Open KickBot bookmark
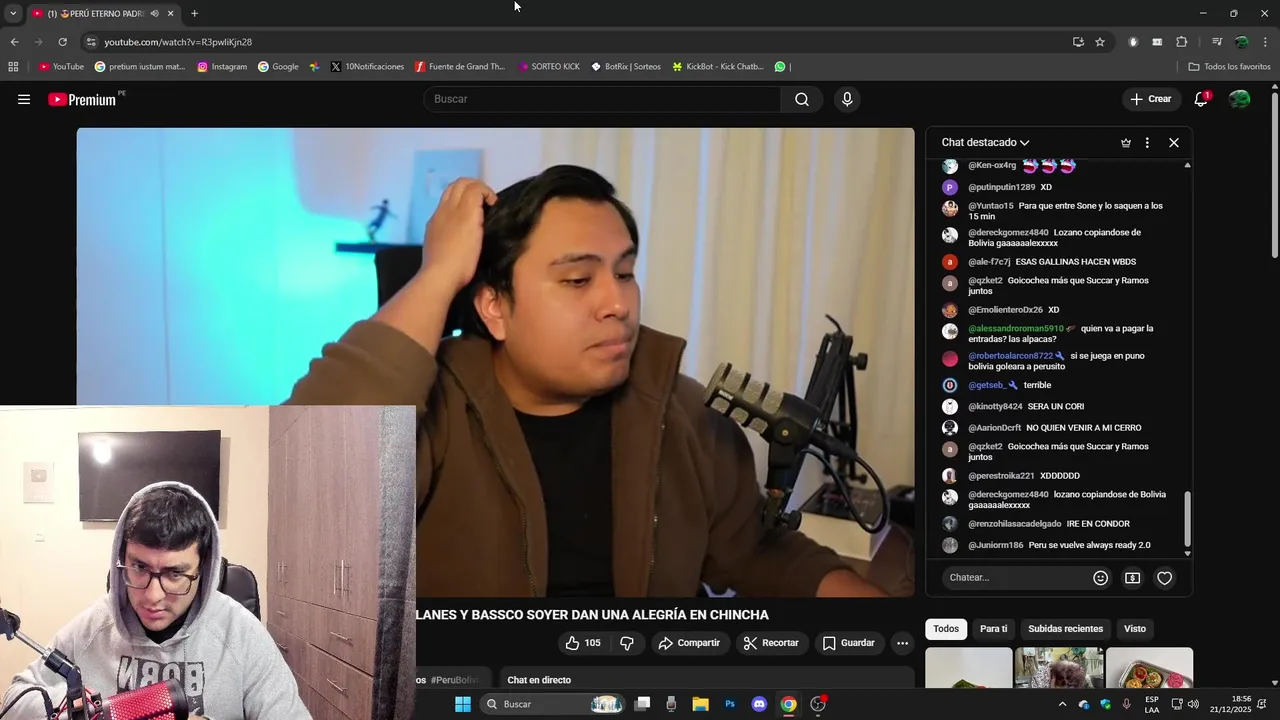 pos(718,67)
